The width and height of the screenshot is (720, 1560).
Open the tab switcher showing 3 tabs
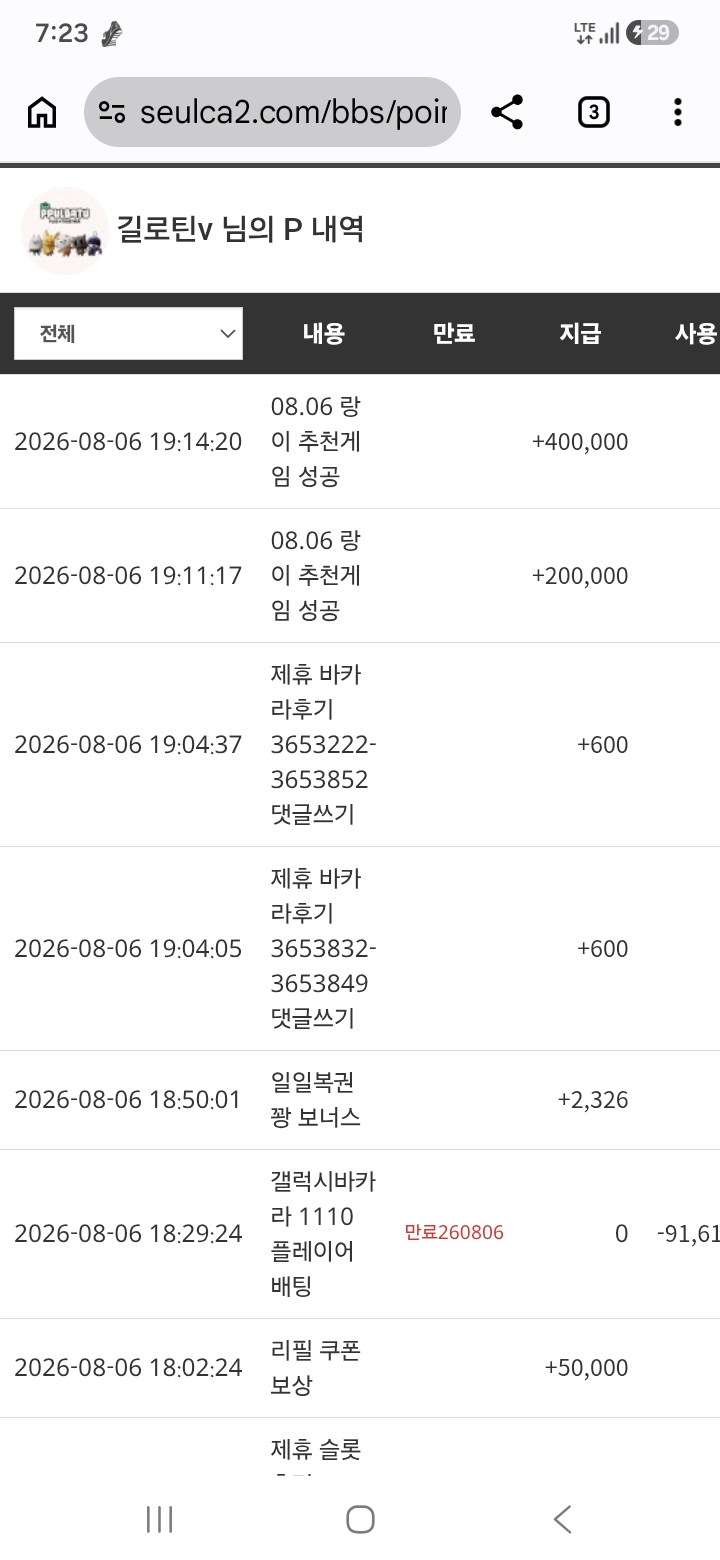(594, 113)
